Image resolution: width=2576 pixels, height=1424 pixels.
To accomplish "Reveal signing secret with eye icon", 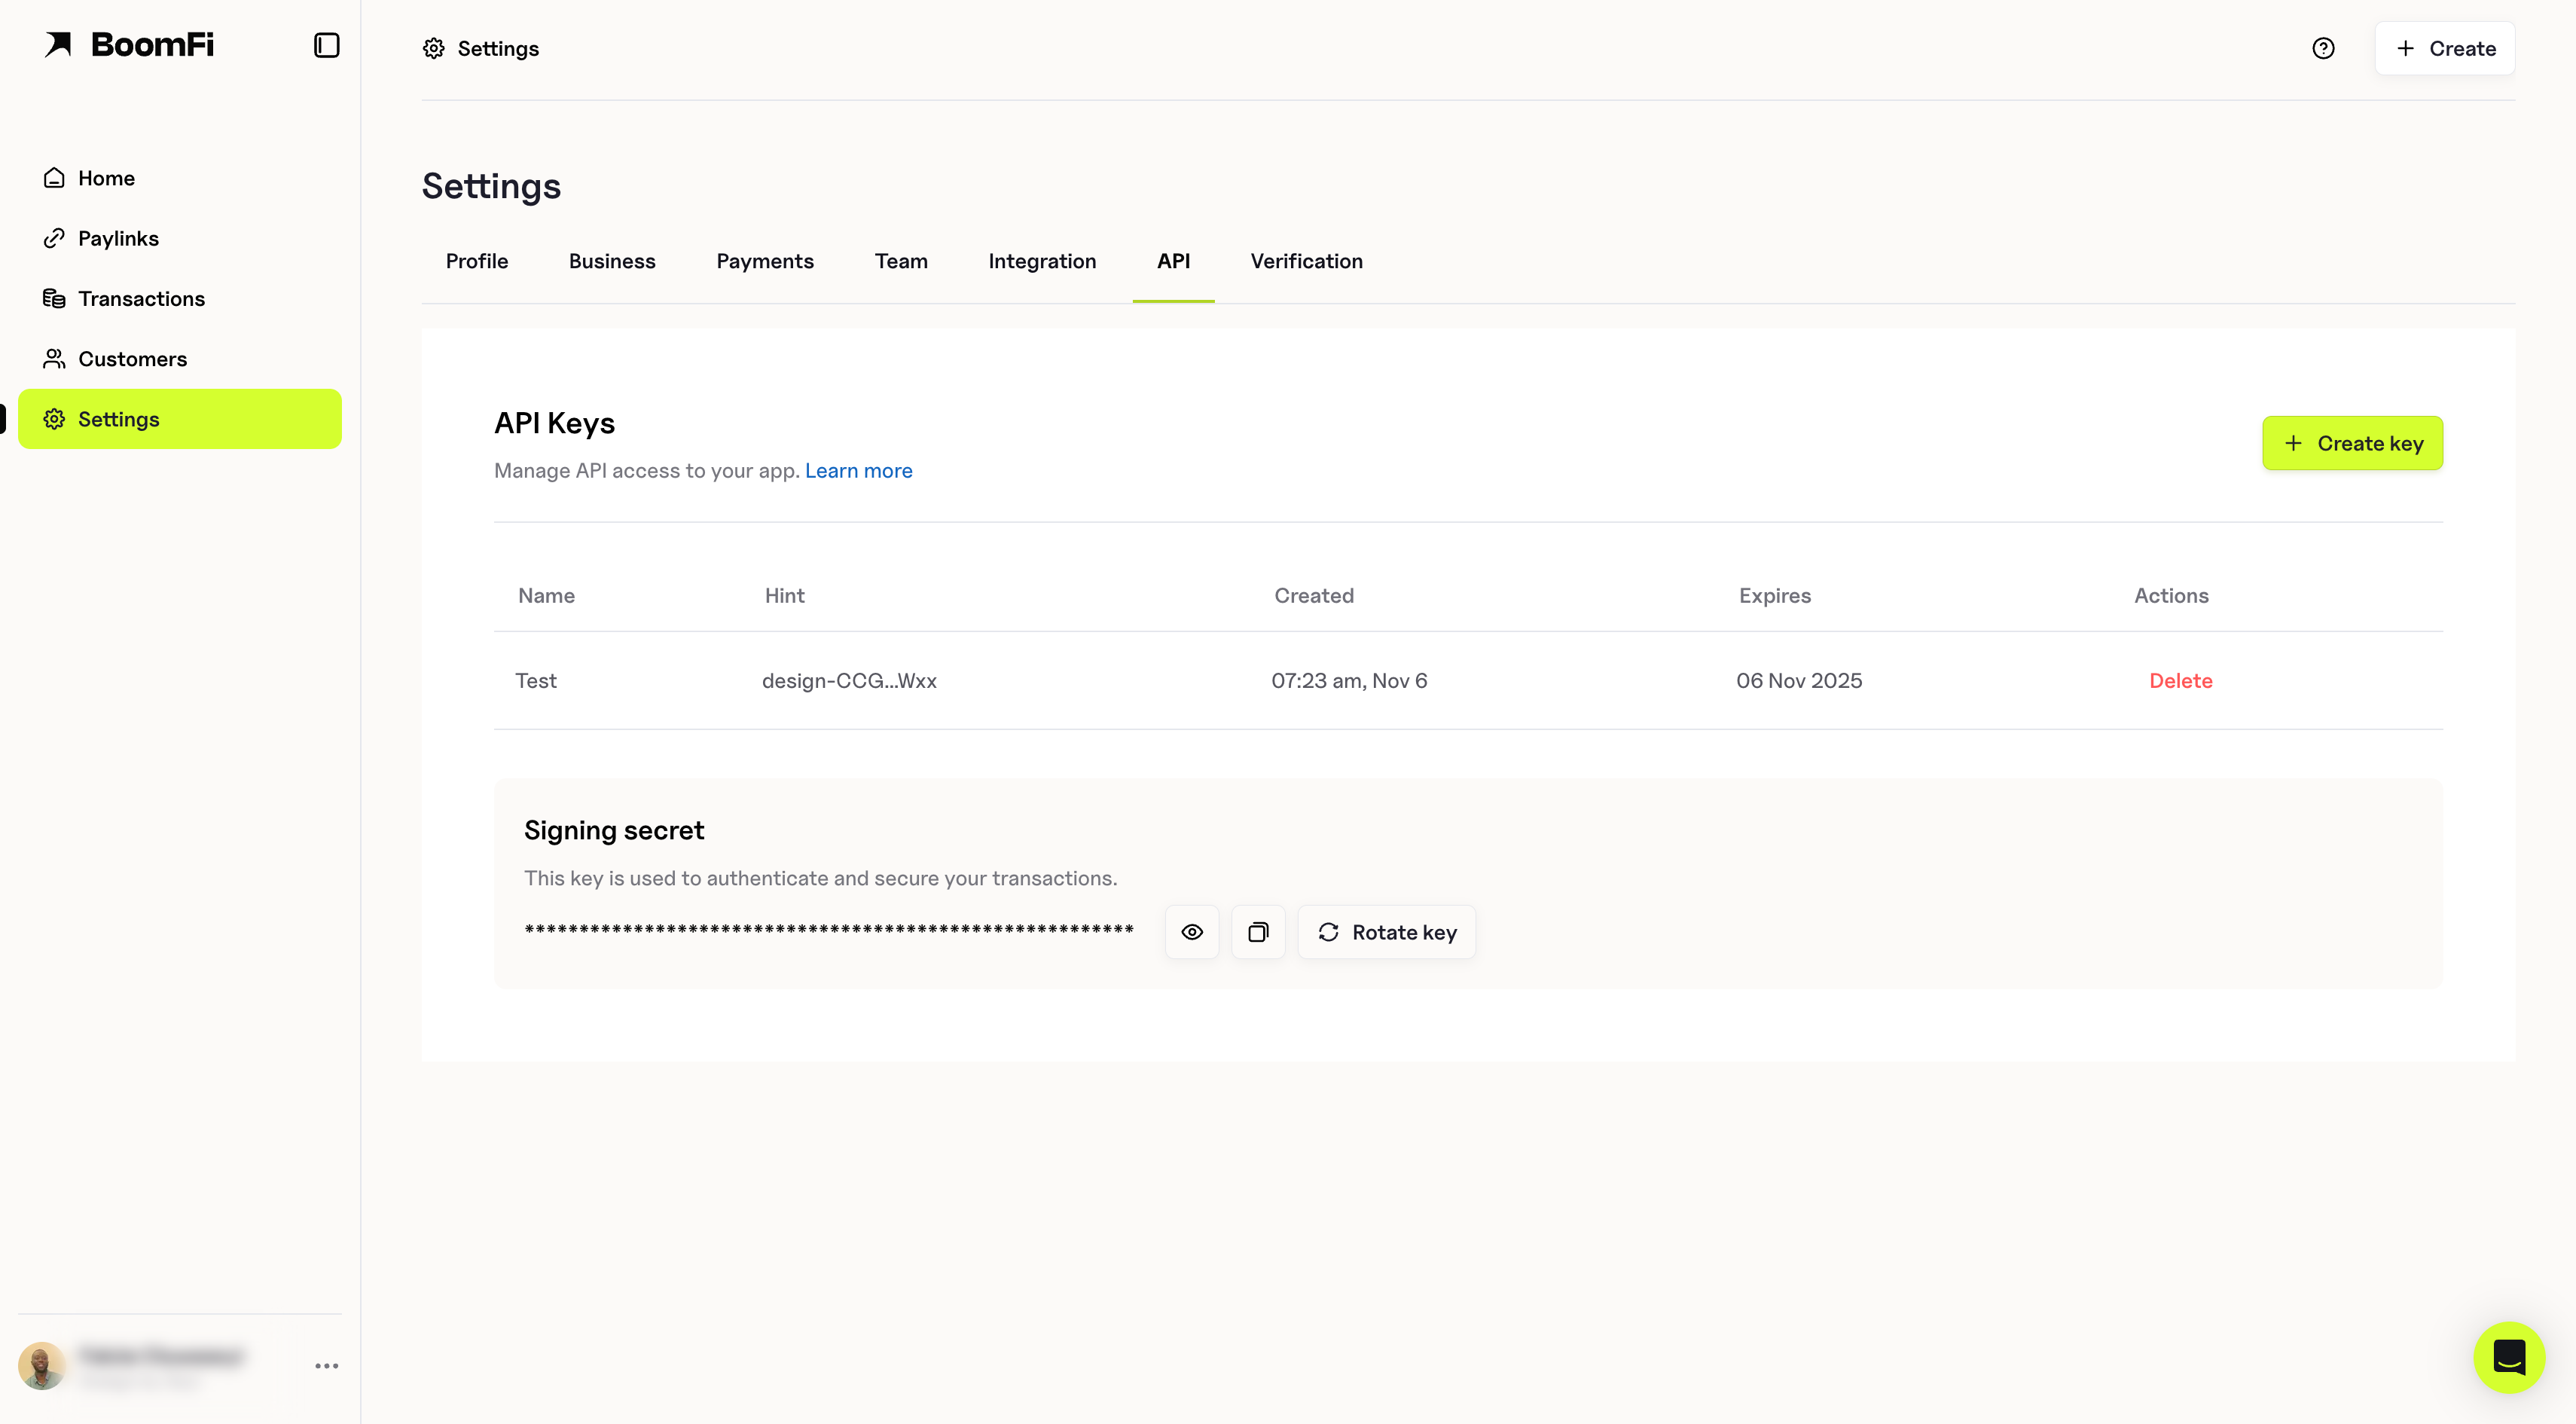I will [1191, 932].
